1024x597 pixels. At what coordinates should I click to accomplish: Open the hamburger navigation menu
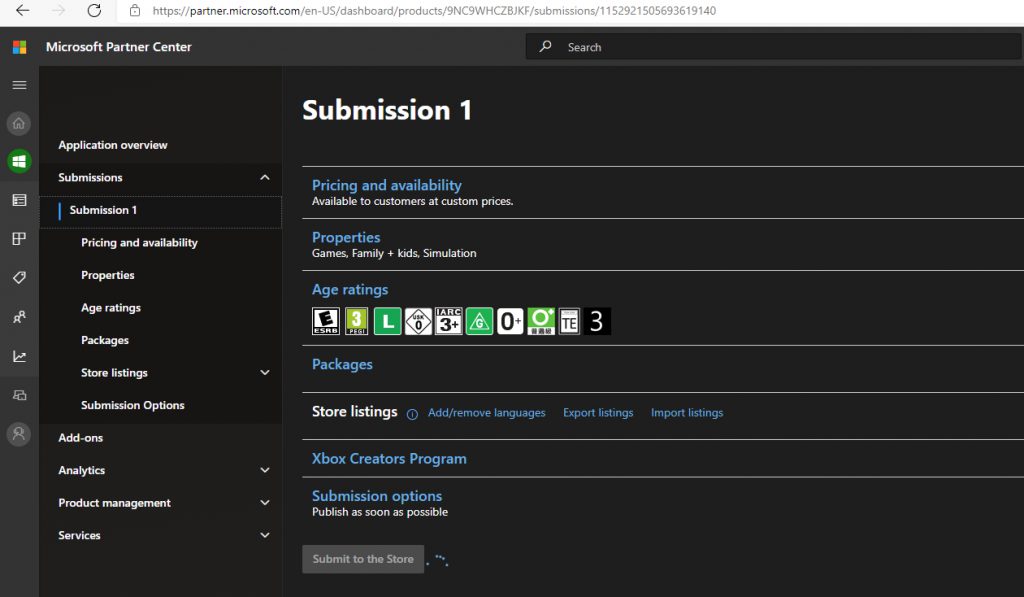(19, 85)
